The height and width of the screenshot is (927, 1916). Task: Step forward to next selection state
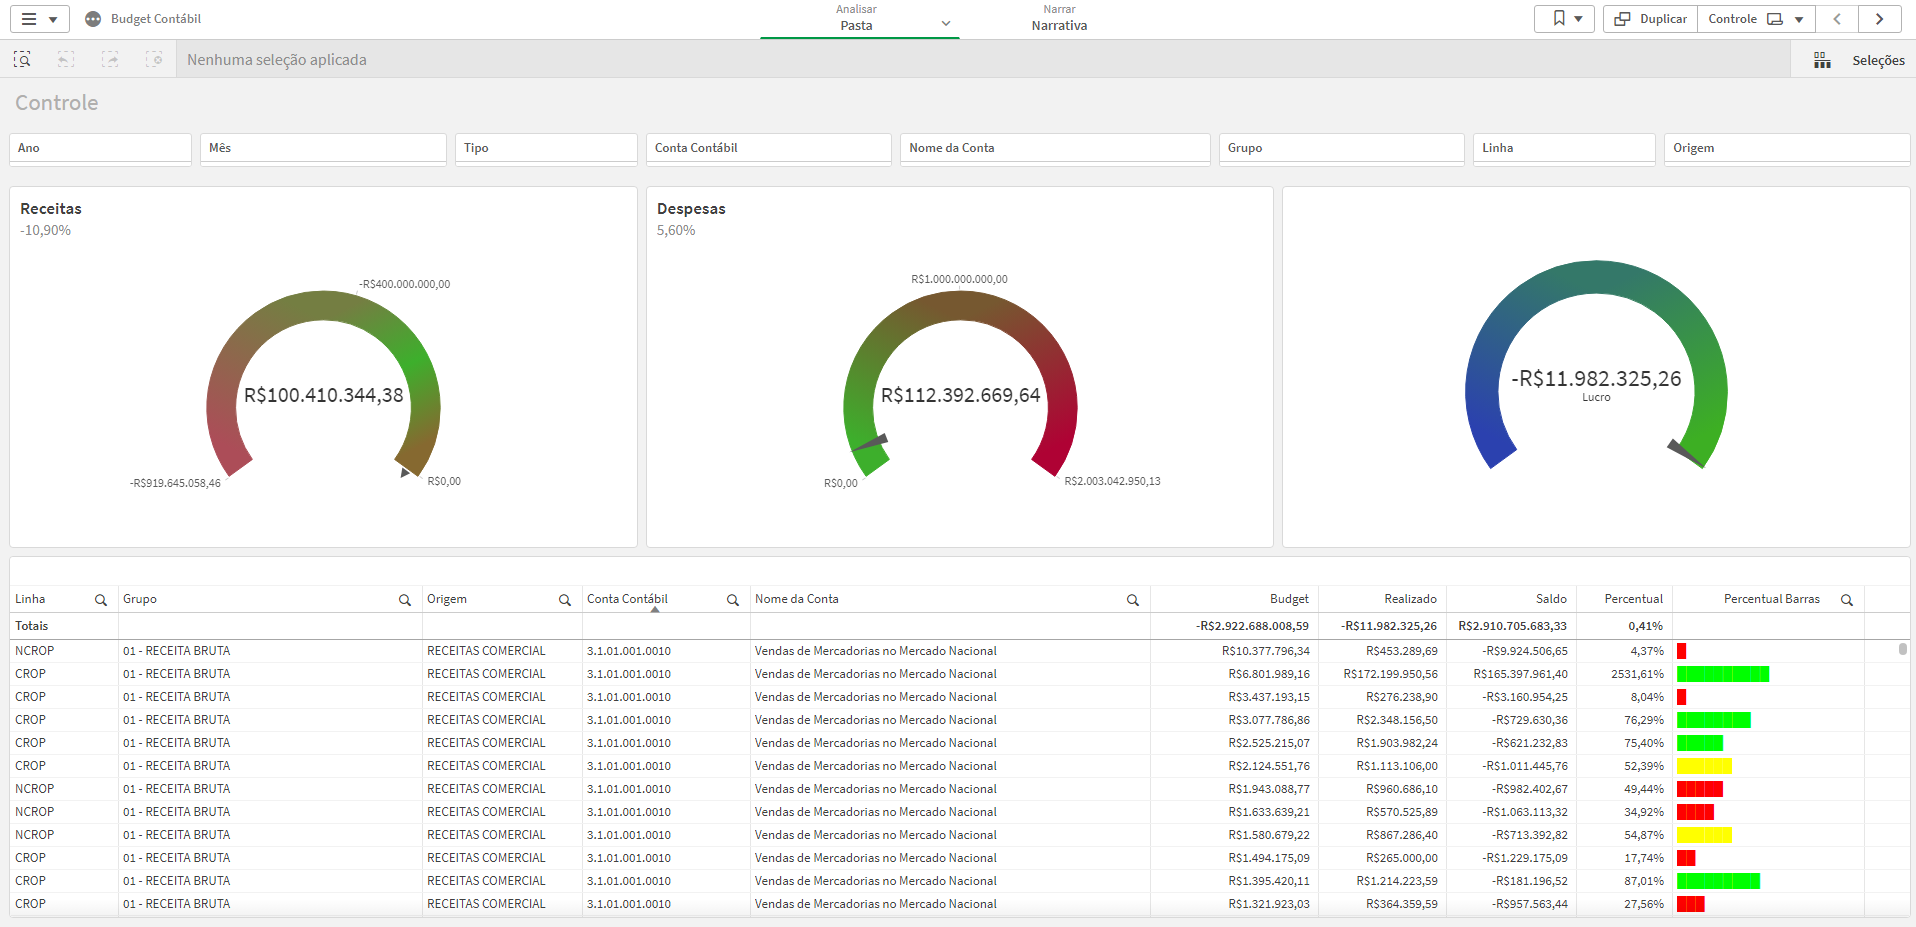110,59
